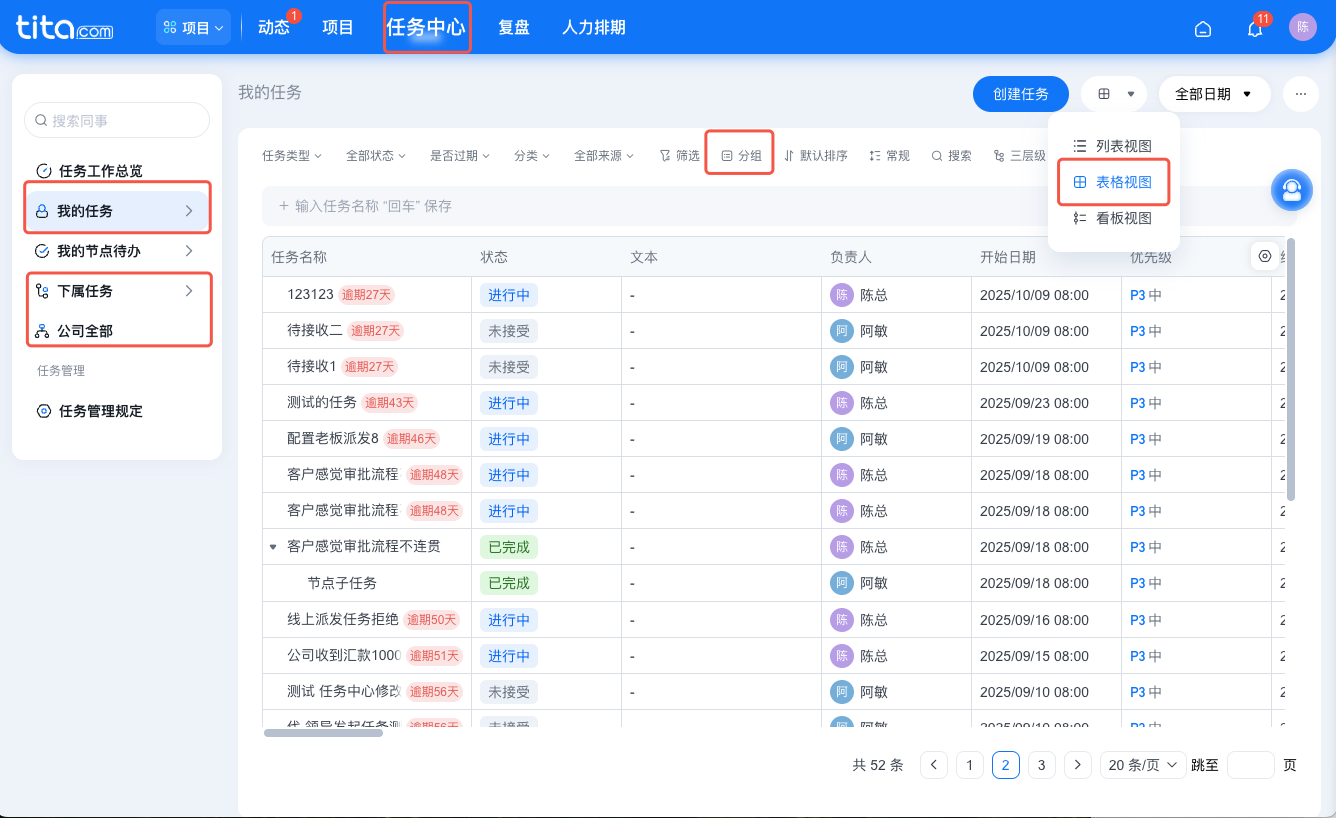This screenshot has height=818, width=1336.
Task: Click the 创建任务 button
Action: click(1020, 93)
